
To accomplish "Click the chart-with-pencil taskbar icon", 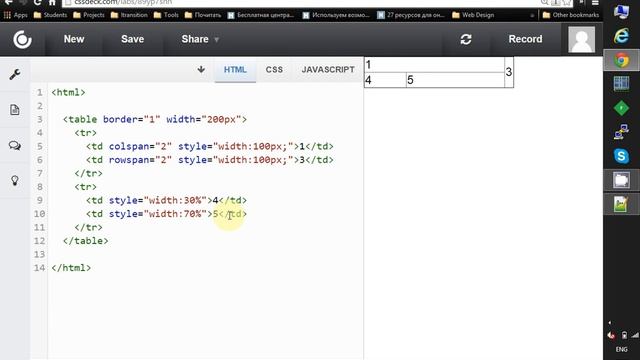I will click(621, 204).
